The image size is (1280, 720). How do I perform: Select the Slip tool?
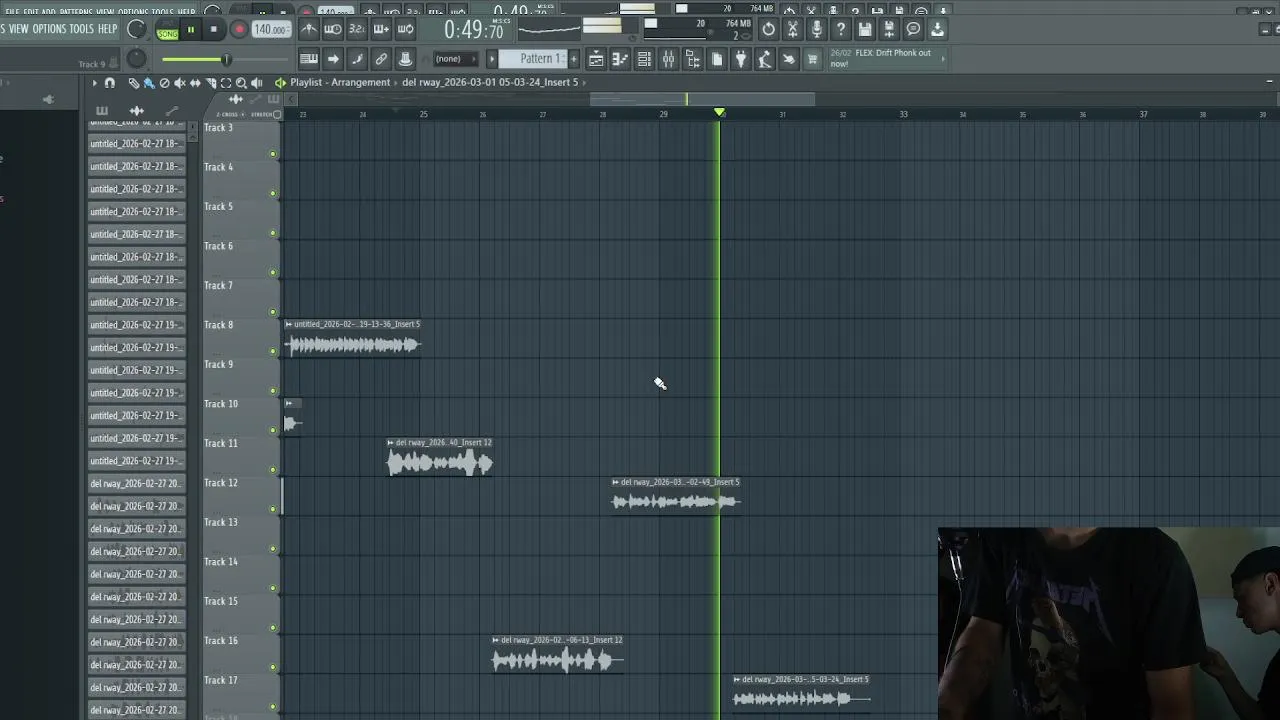point(195,83)
